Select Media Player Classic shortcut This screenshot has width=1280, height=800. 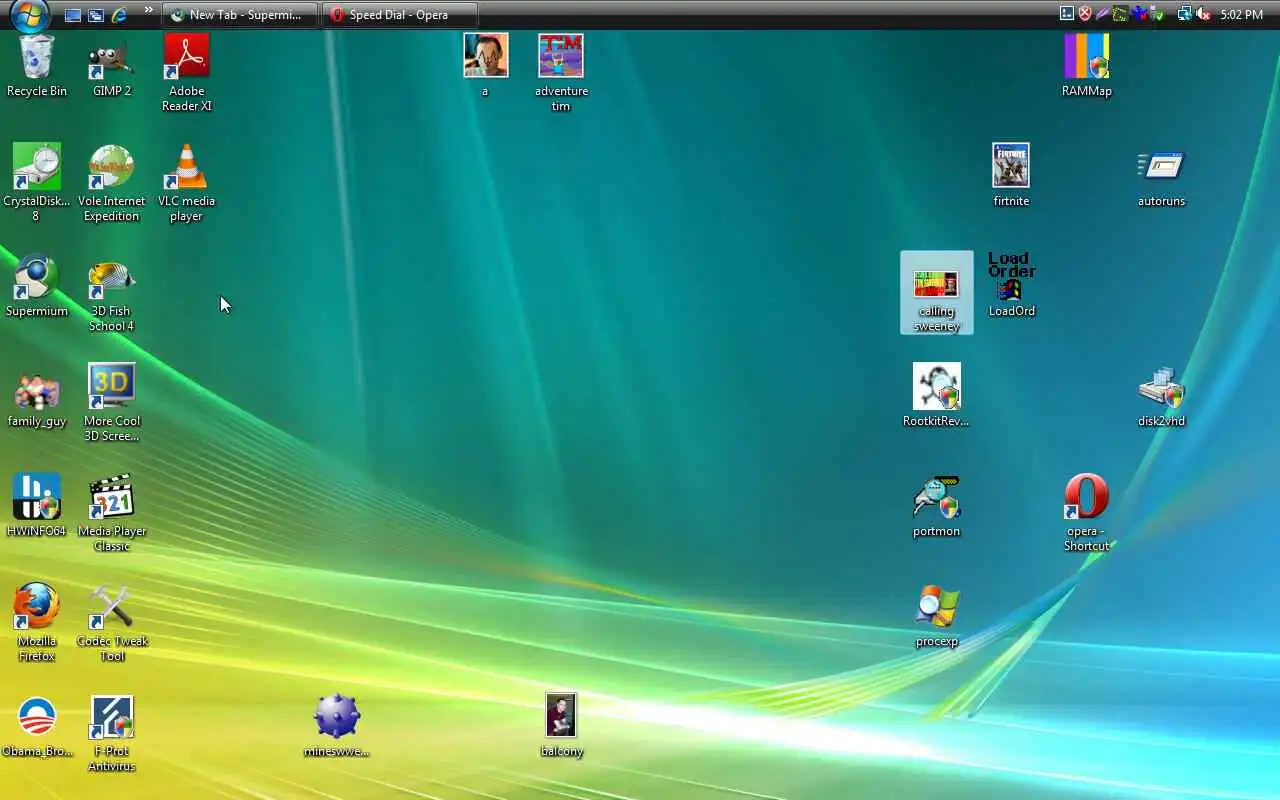[112, 513]
